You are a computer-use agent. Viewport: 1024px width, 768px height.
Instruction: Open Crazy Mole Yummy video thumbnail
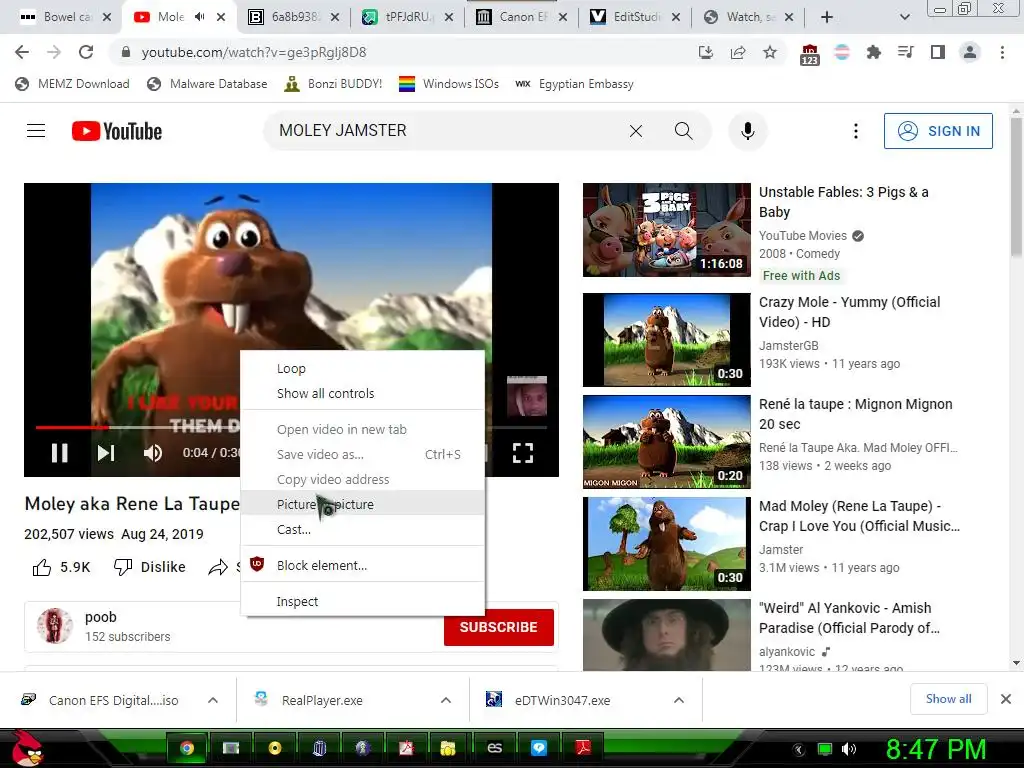(667, 340)
